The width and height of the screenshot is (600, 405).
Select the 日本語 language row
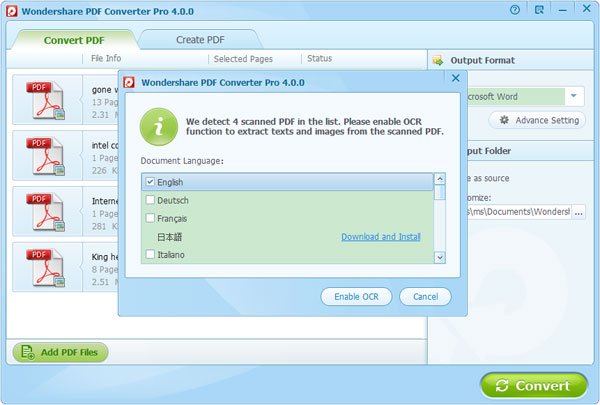point(287,237)
